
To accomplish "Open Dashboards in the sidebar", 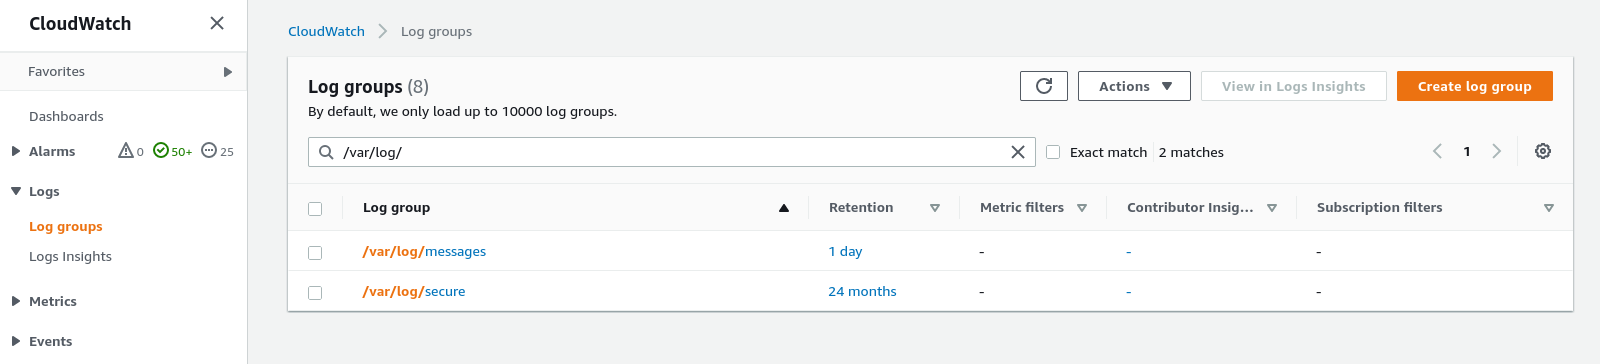I will (66, 116).
